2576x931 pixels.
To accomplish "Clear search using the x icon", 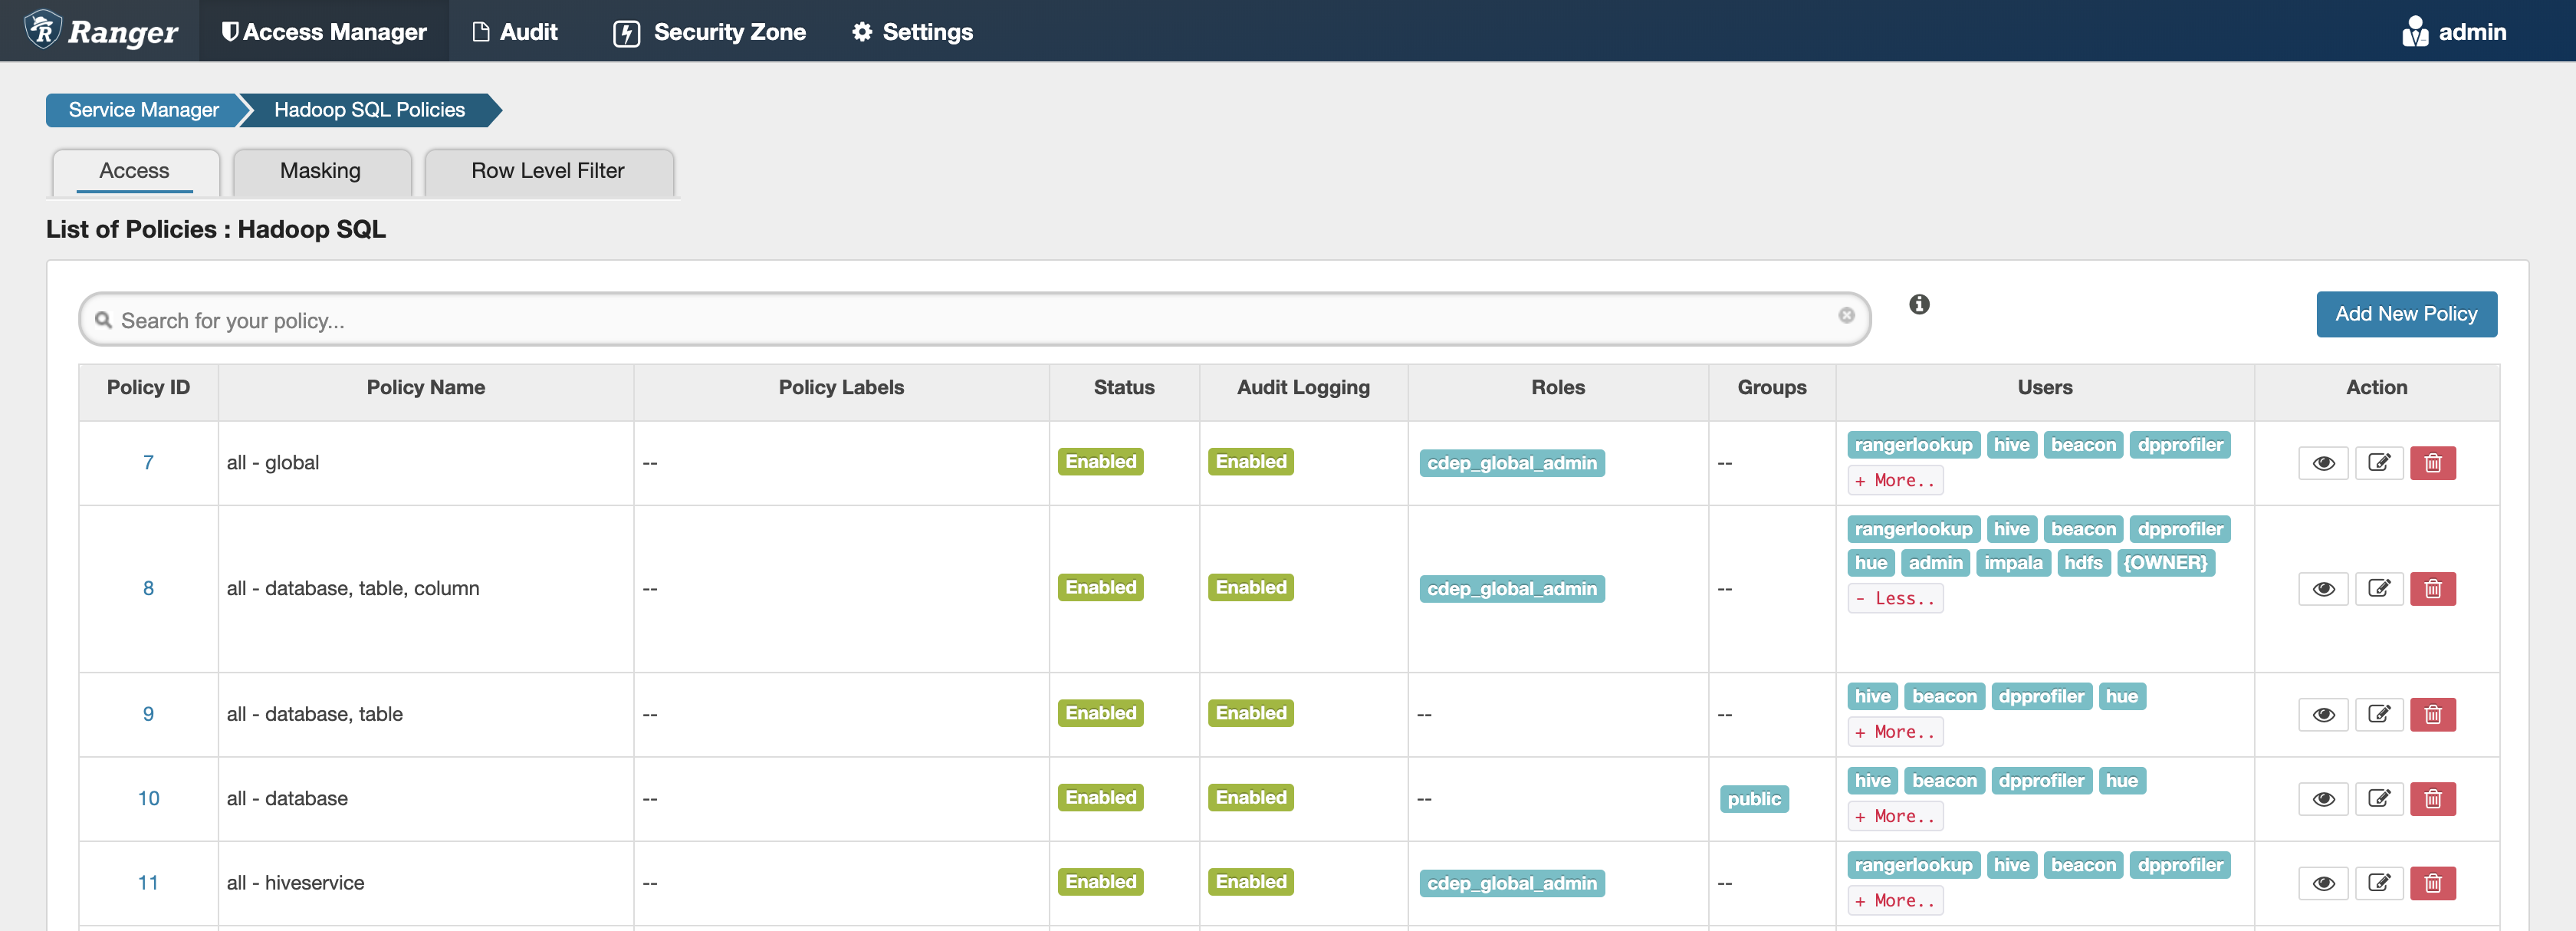I will pyautogui.click(x=1846, y=315).
